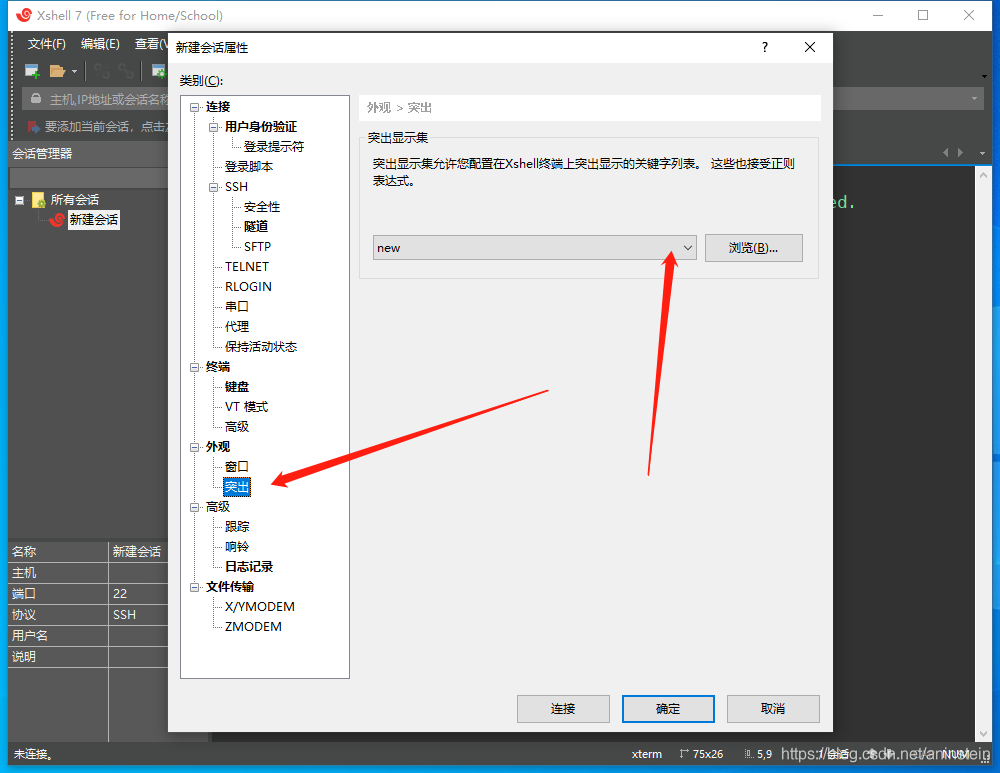Screen dimensions: 1000x773
Task: Select 安全性 under SSH
Action: pos(261,207)
